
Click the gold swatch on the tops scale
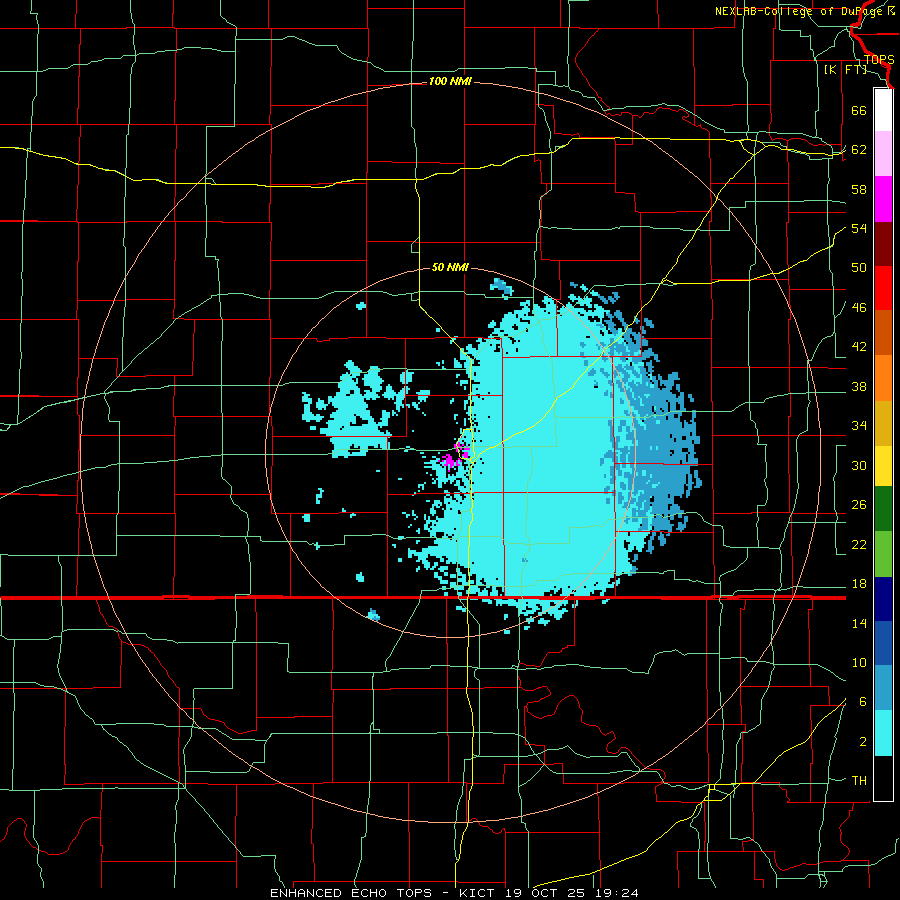coord(883,422)
